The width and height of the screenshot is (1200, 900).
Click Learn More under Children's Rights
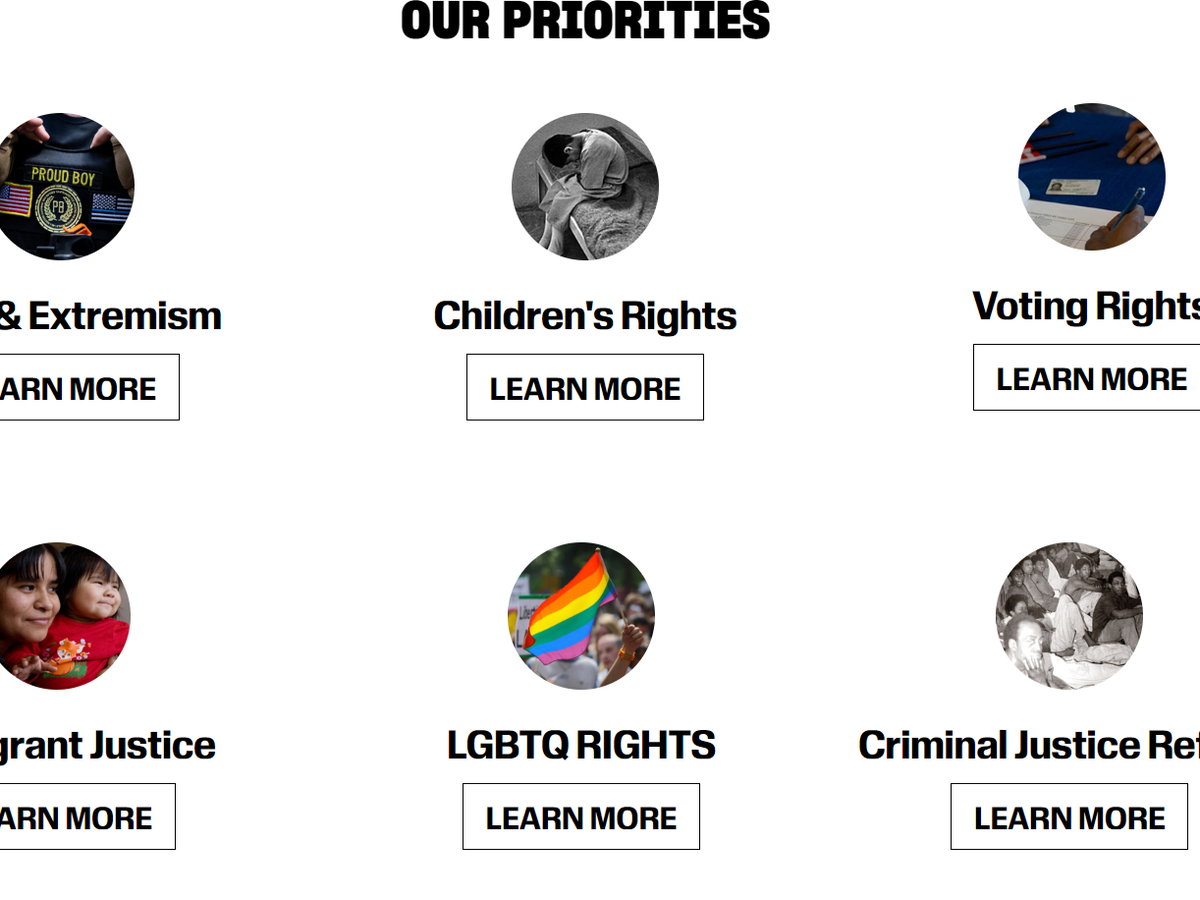585,388
